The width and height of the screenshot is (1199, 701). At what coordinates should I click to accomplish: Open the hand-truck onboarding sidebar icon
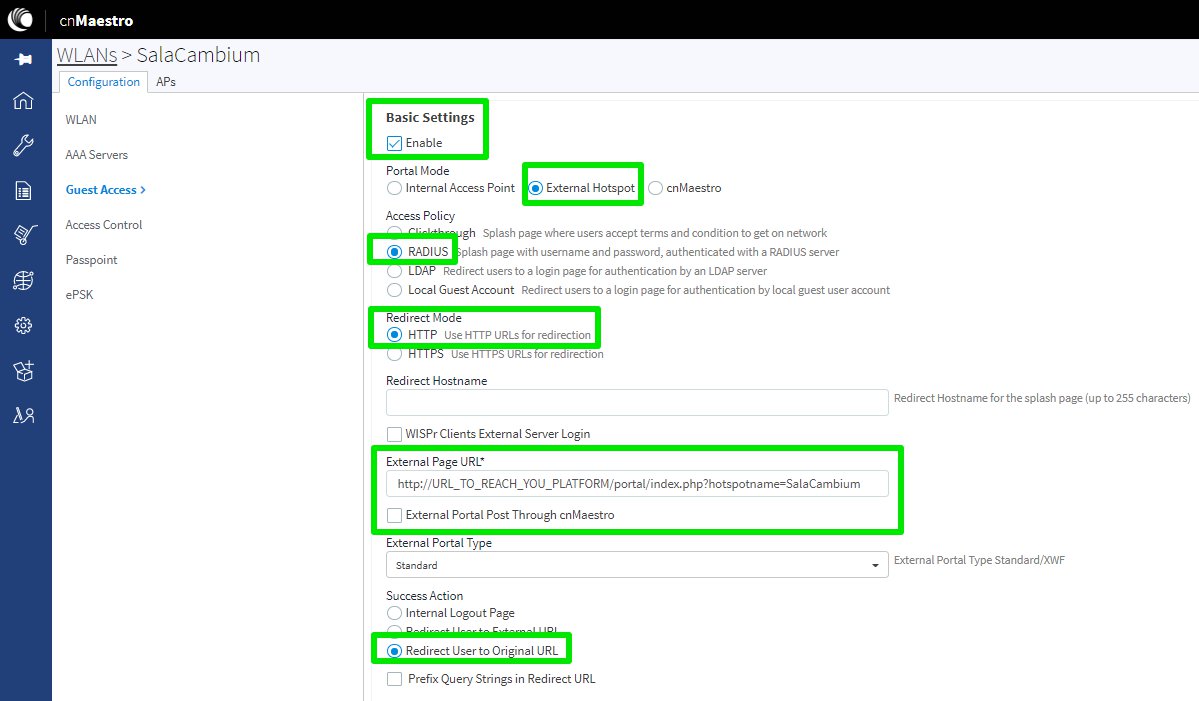point(24,235)
